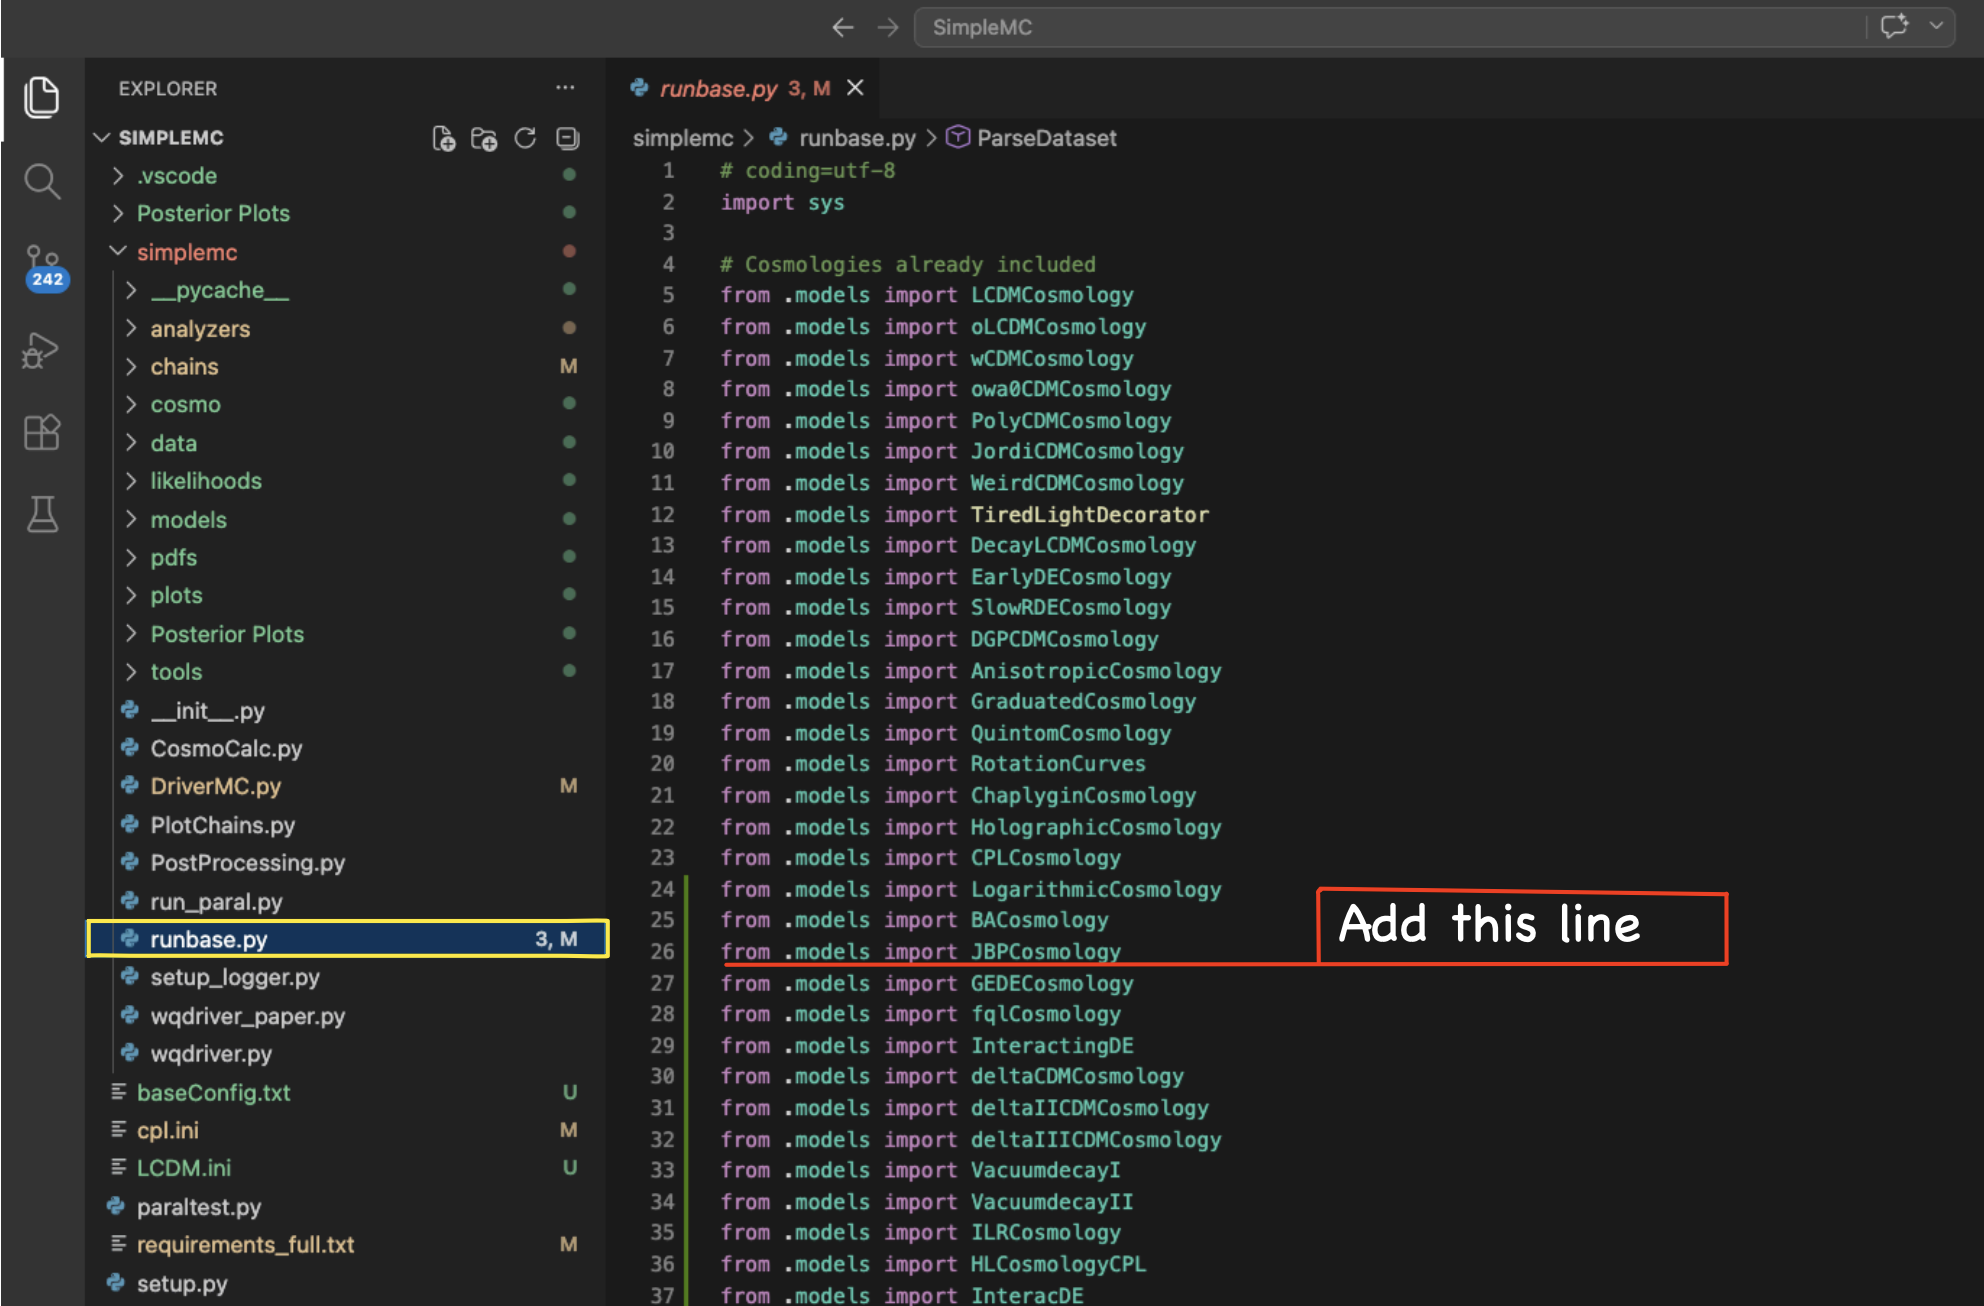Viewport: 1984px width, 1306px height.
Task: Click the EXPLORER panel title
Action: click(x=167, y=88)
